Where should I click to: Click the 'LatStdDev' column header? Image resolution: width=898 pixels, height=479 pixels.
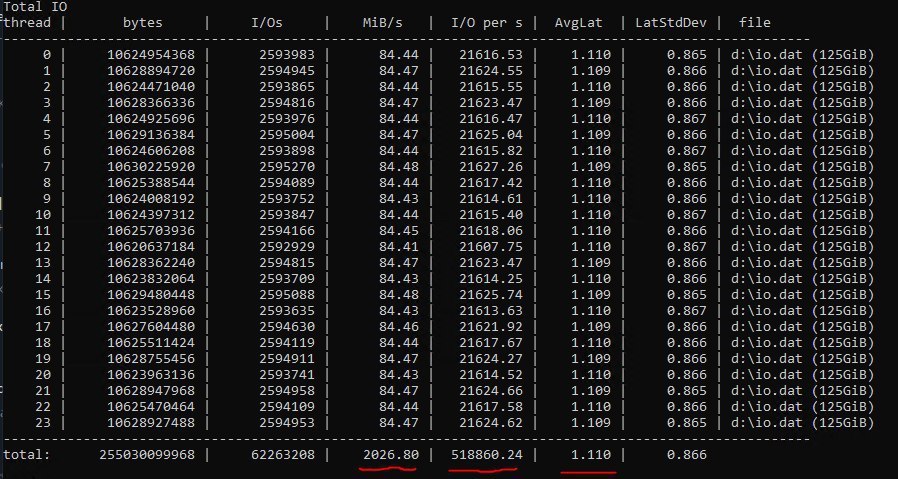coord(671,23)
